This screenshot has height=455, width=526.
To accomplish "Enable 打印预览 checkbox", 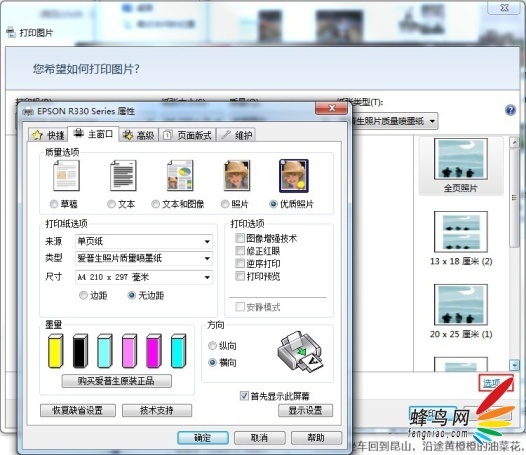I will 240,276.
